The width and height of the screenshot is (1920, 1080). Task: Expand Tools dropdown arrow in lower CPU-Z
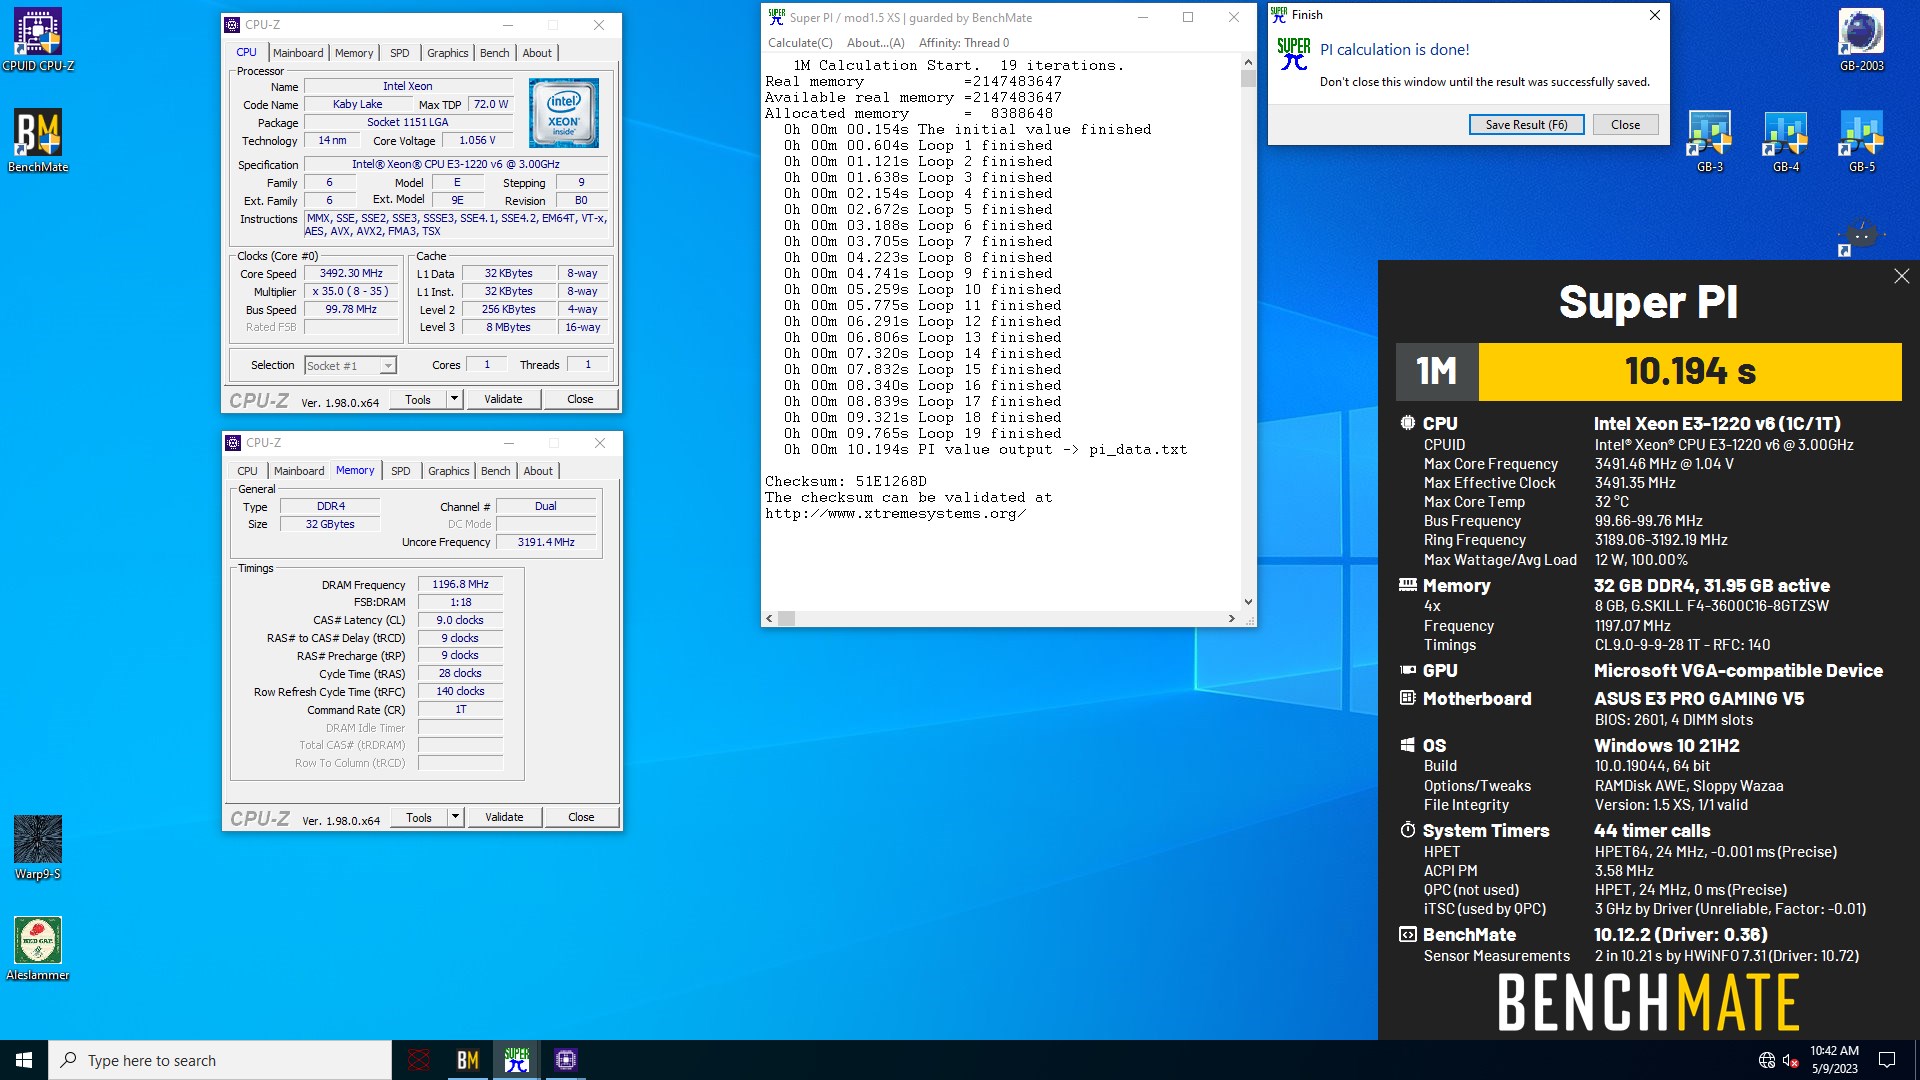[x=455, y=817]
